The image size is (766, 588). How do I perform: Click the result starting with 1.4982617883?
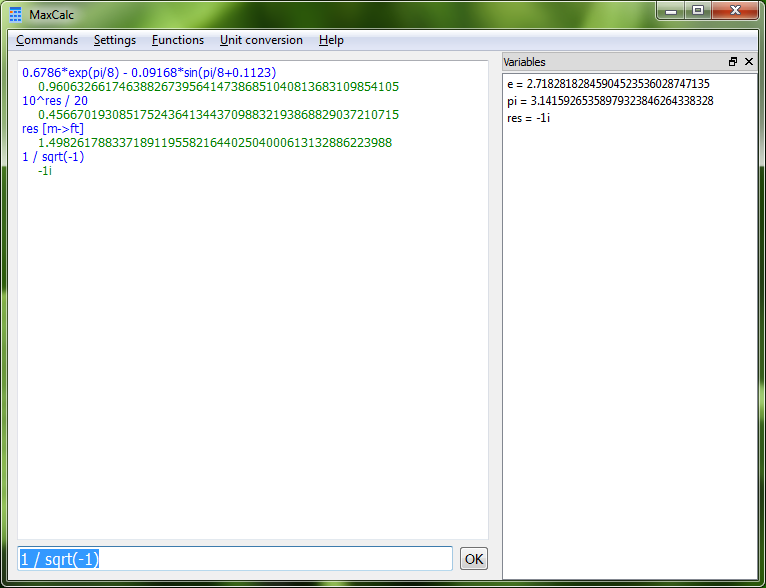click(x=215, y=143)
